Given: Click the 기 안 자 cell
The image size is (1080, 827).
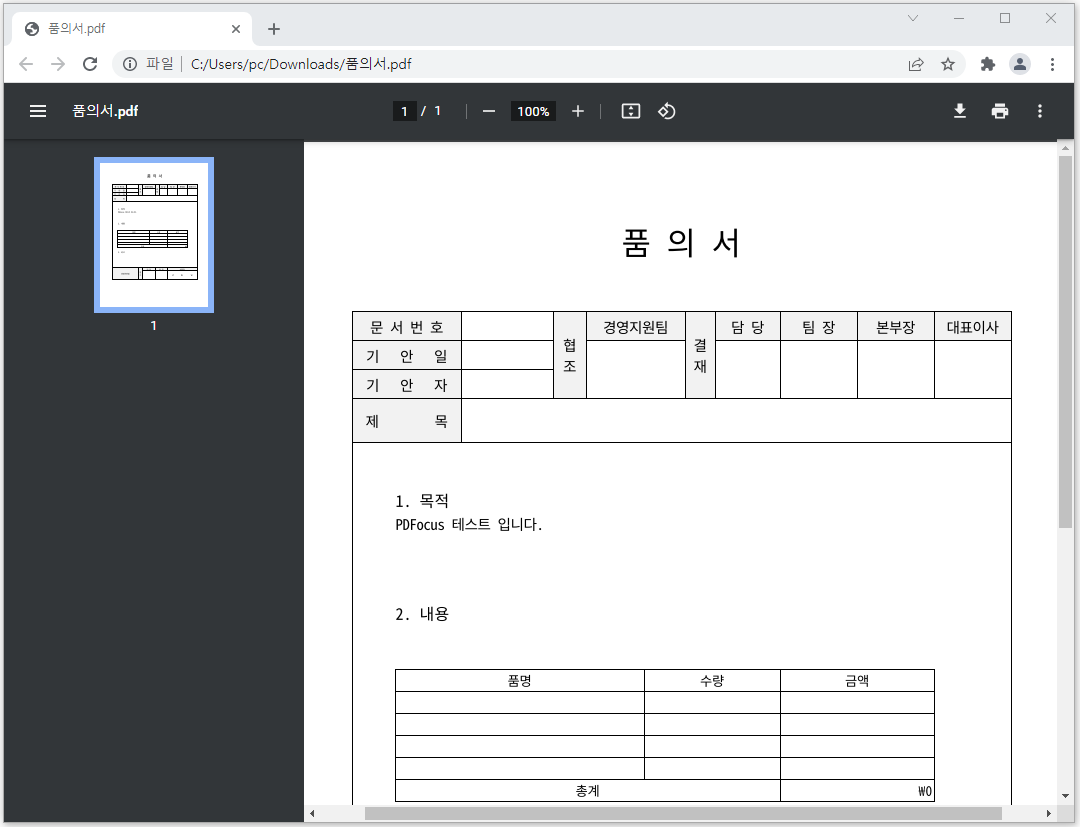Looking at the screenshot, I should pos(407,385).
